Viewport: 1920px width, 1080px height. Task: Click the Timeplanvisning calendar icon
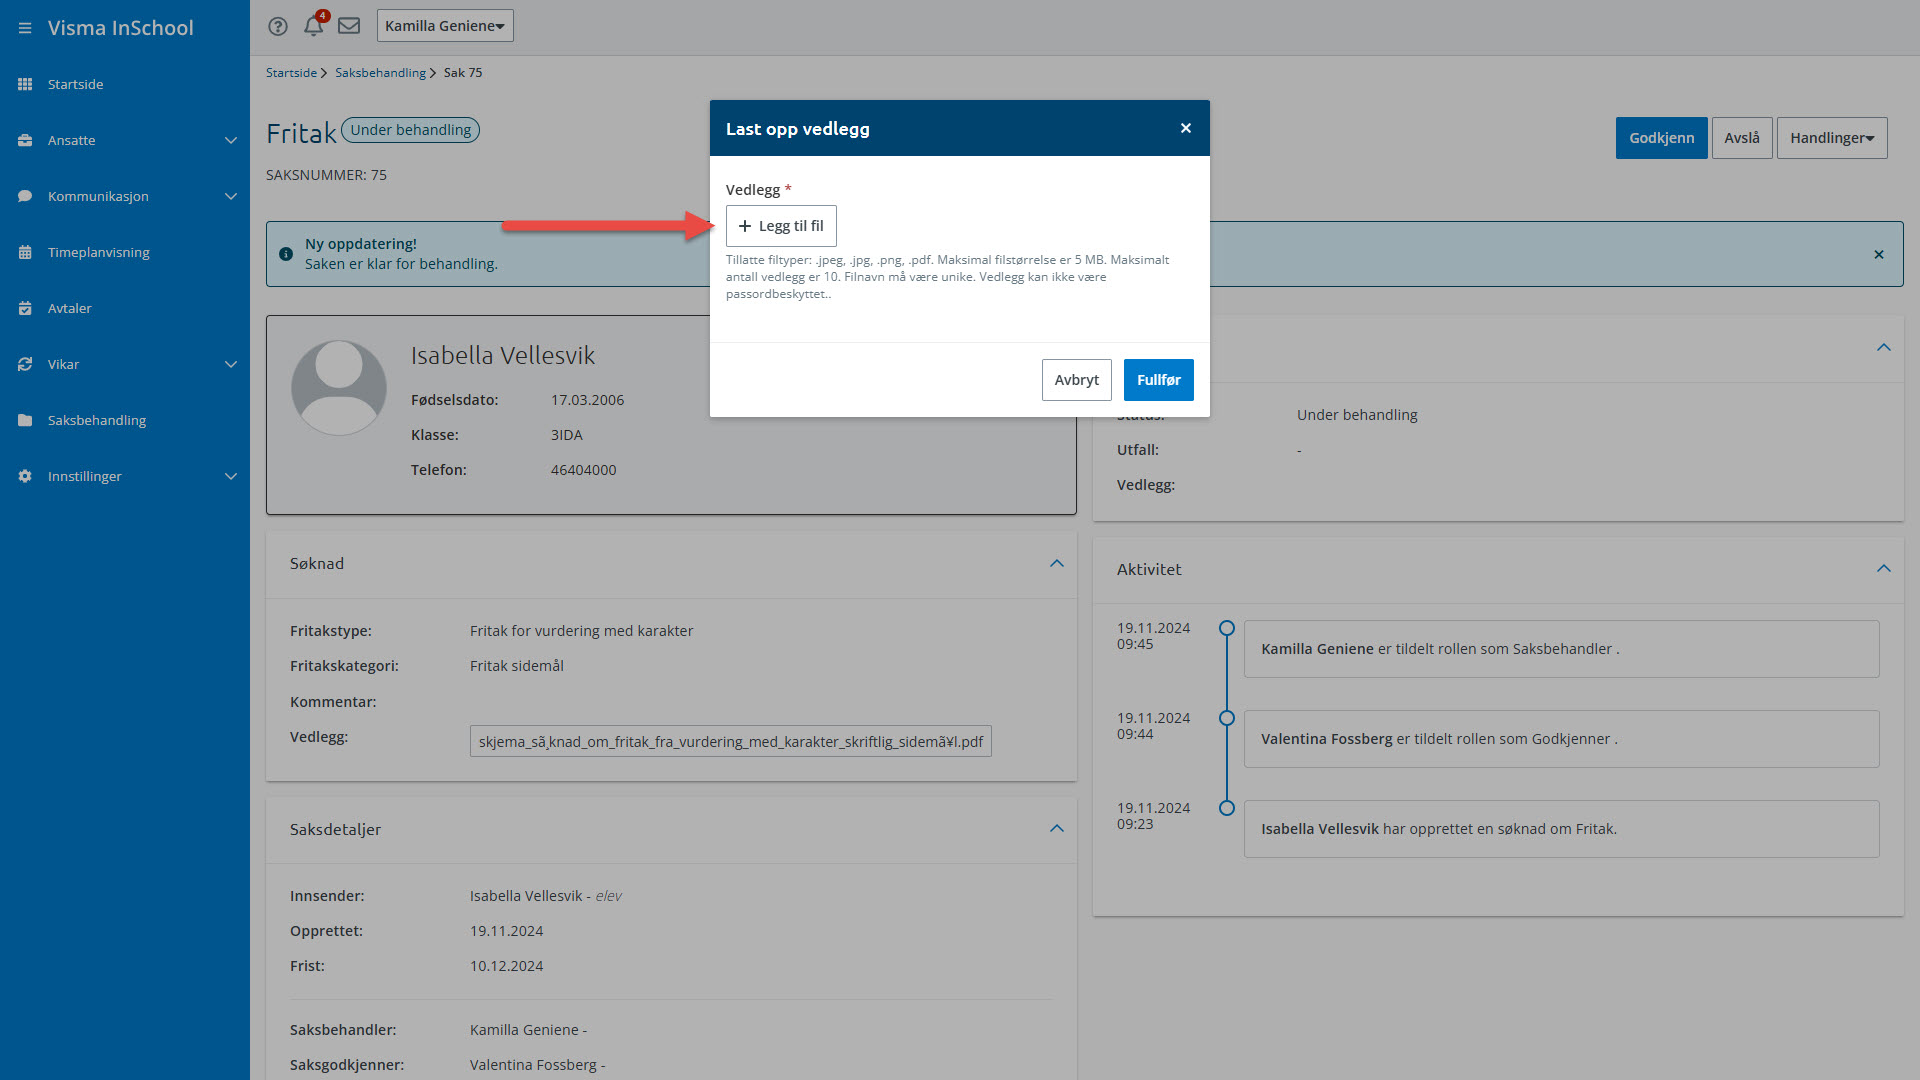point(25,252)
